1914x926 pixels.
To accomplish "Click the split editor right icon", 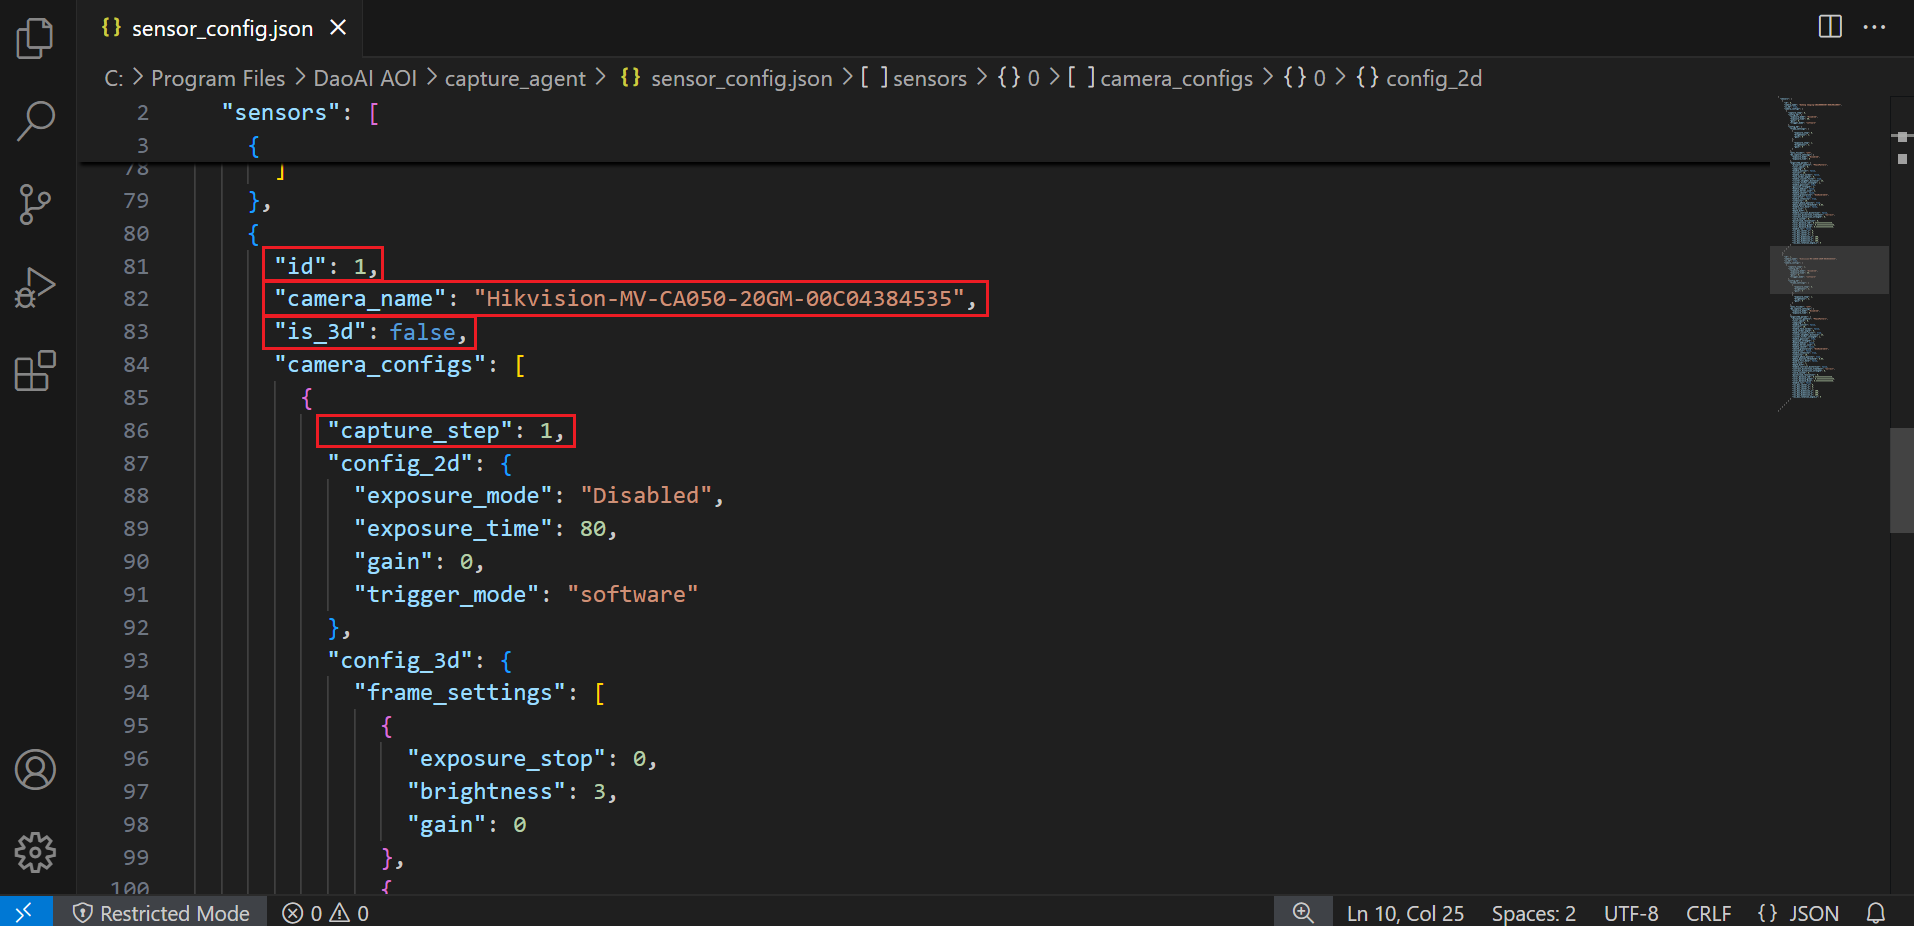I will point(1830,27).
